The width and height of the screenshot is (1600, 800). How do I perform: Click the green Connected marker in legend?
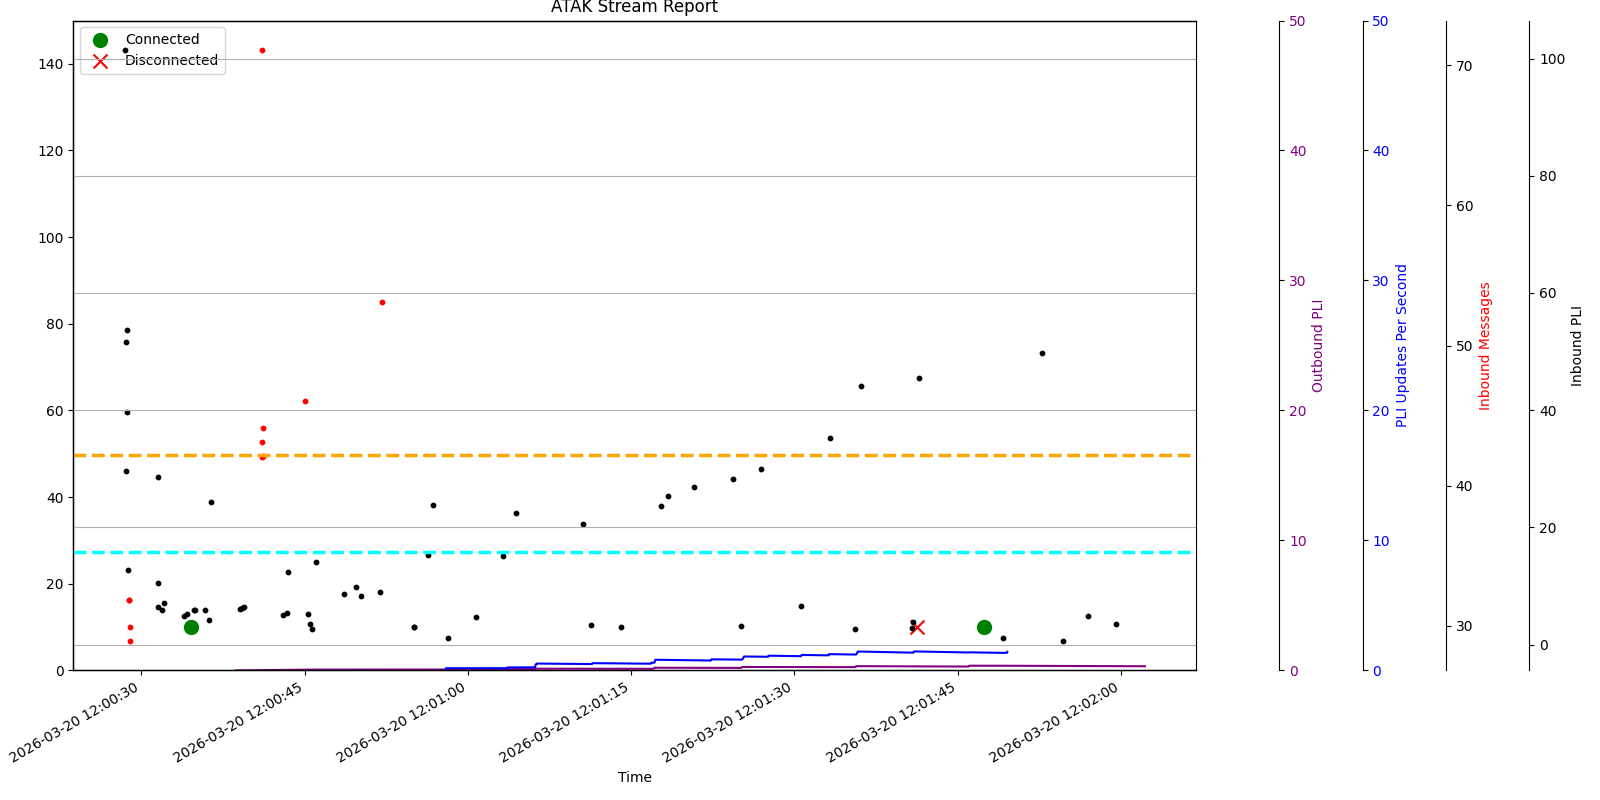pos(100,40)
